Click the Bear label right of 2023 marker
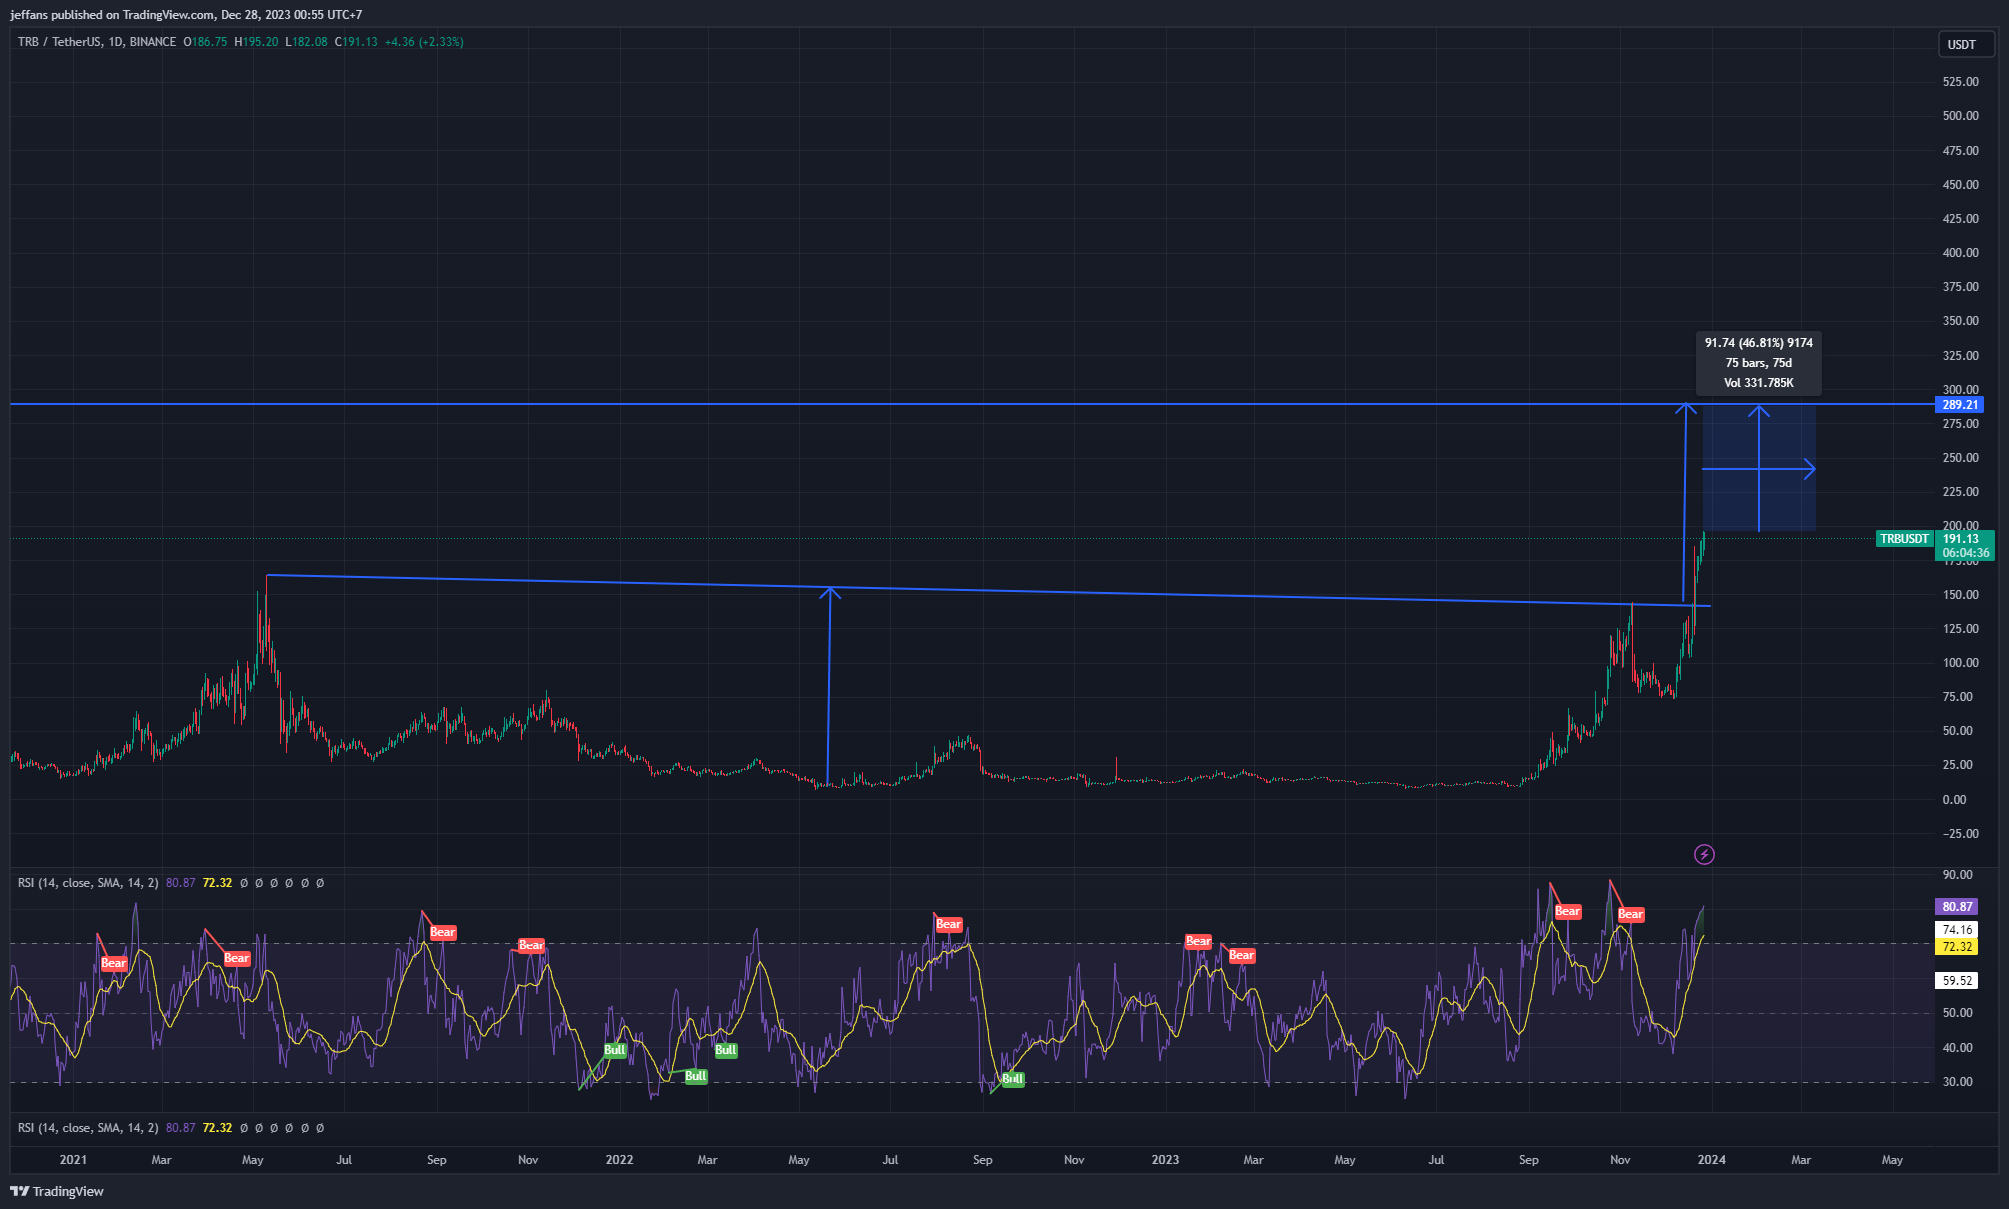 click(x=1199, y=941)
